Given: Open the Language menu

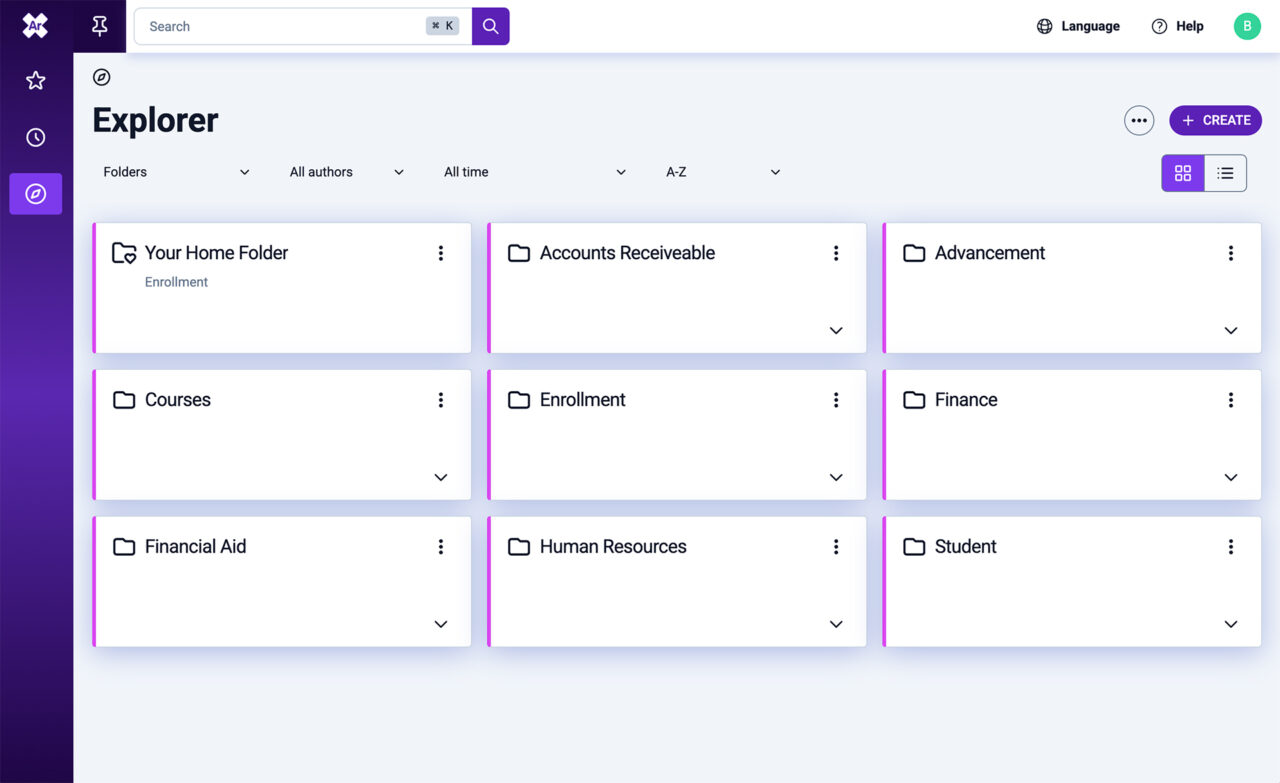Looking at the screenshot, I should pyautogui.click(x=1078, y=26).
